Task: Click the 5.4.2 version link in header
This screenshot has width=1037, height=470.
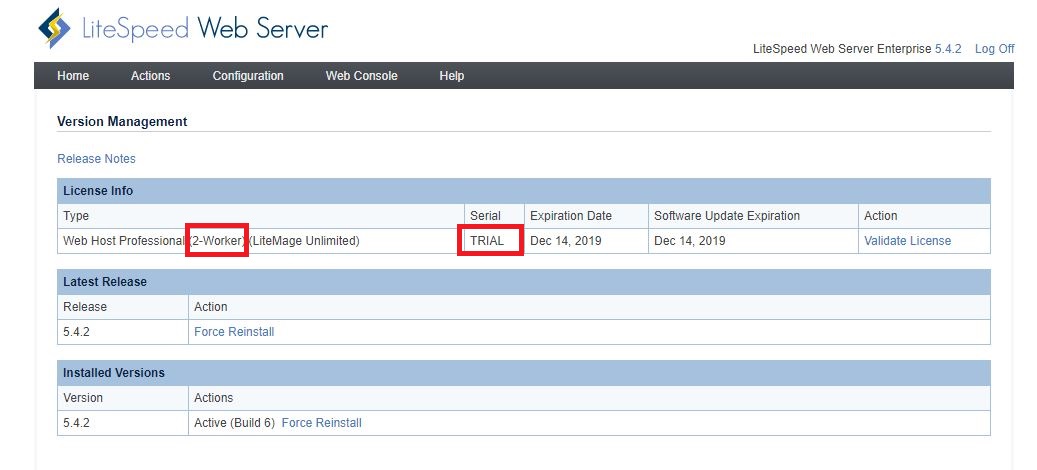Action: 948,49
